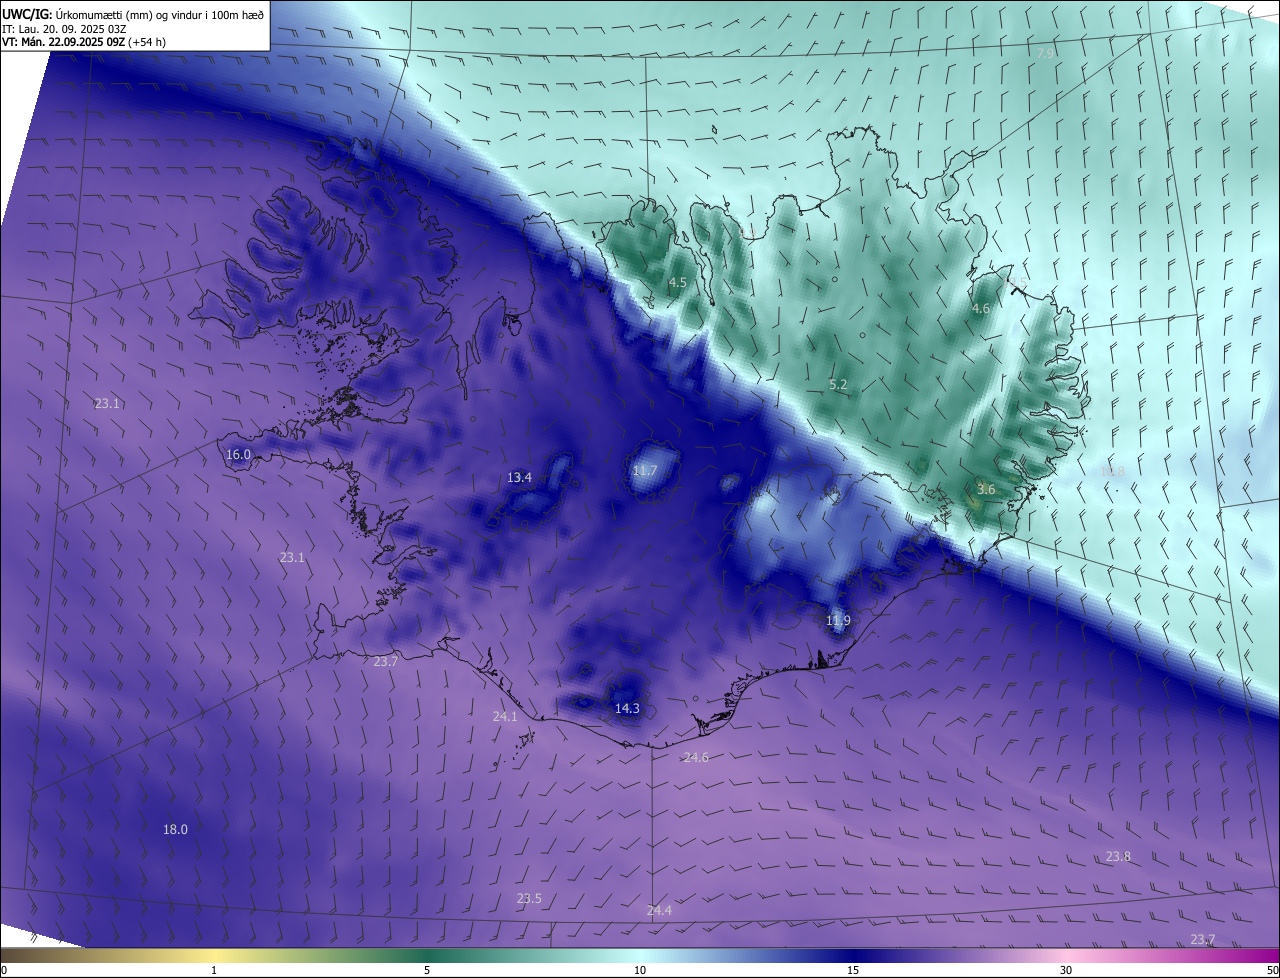Screen dimensions: 1280x978
Task: Click the 7.9 value label
Action: [x=1045, y=52]
